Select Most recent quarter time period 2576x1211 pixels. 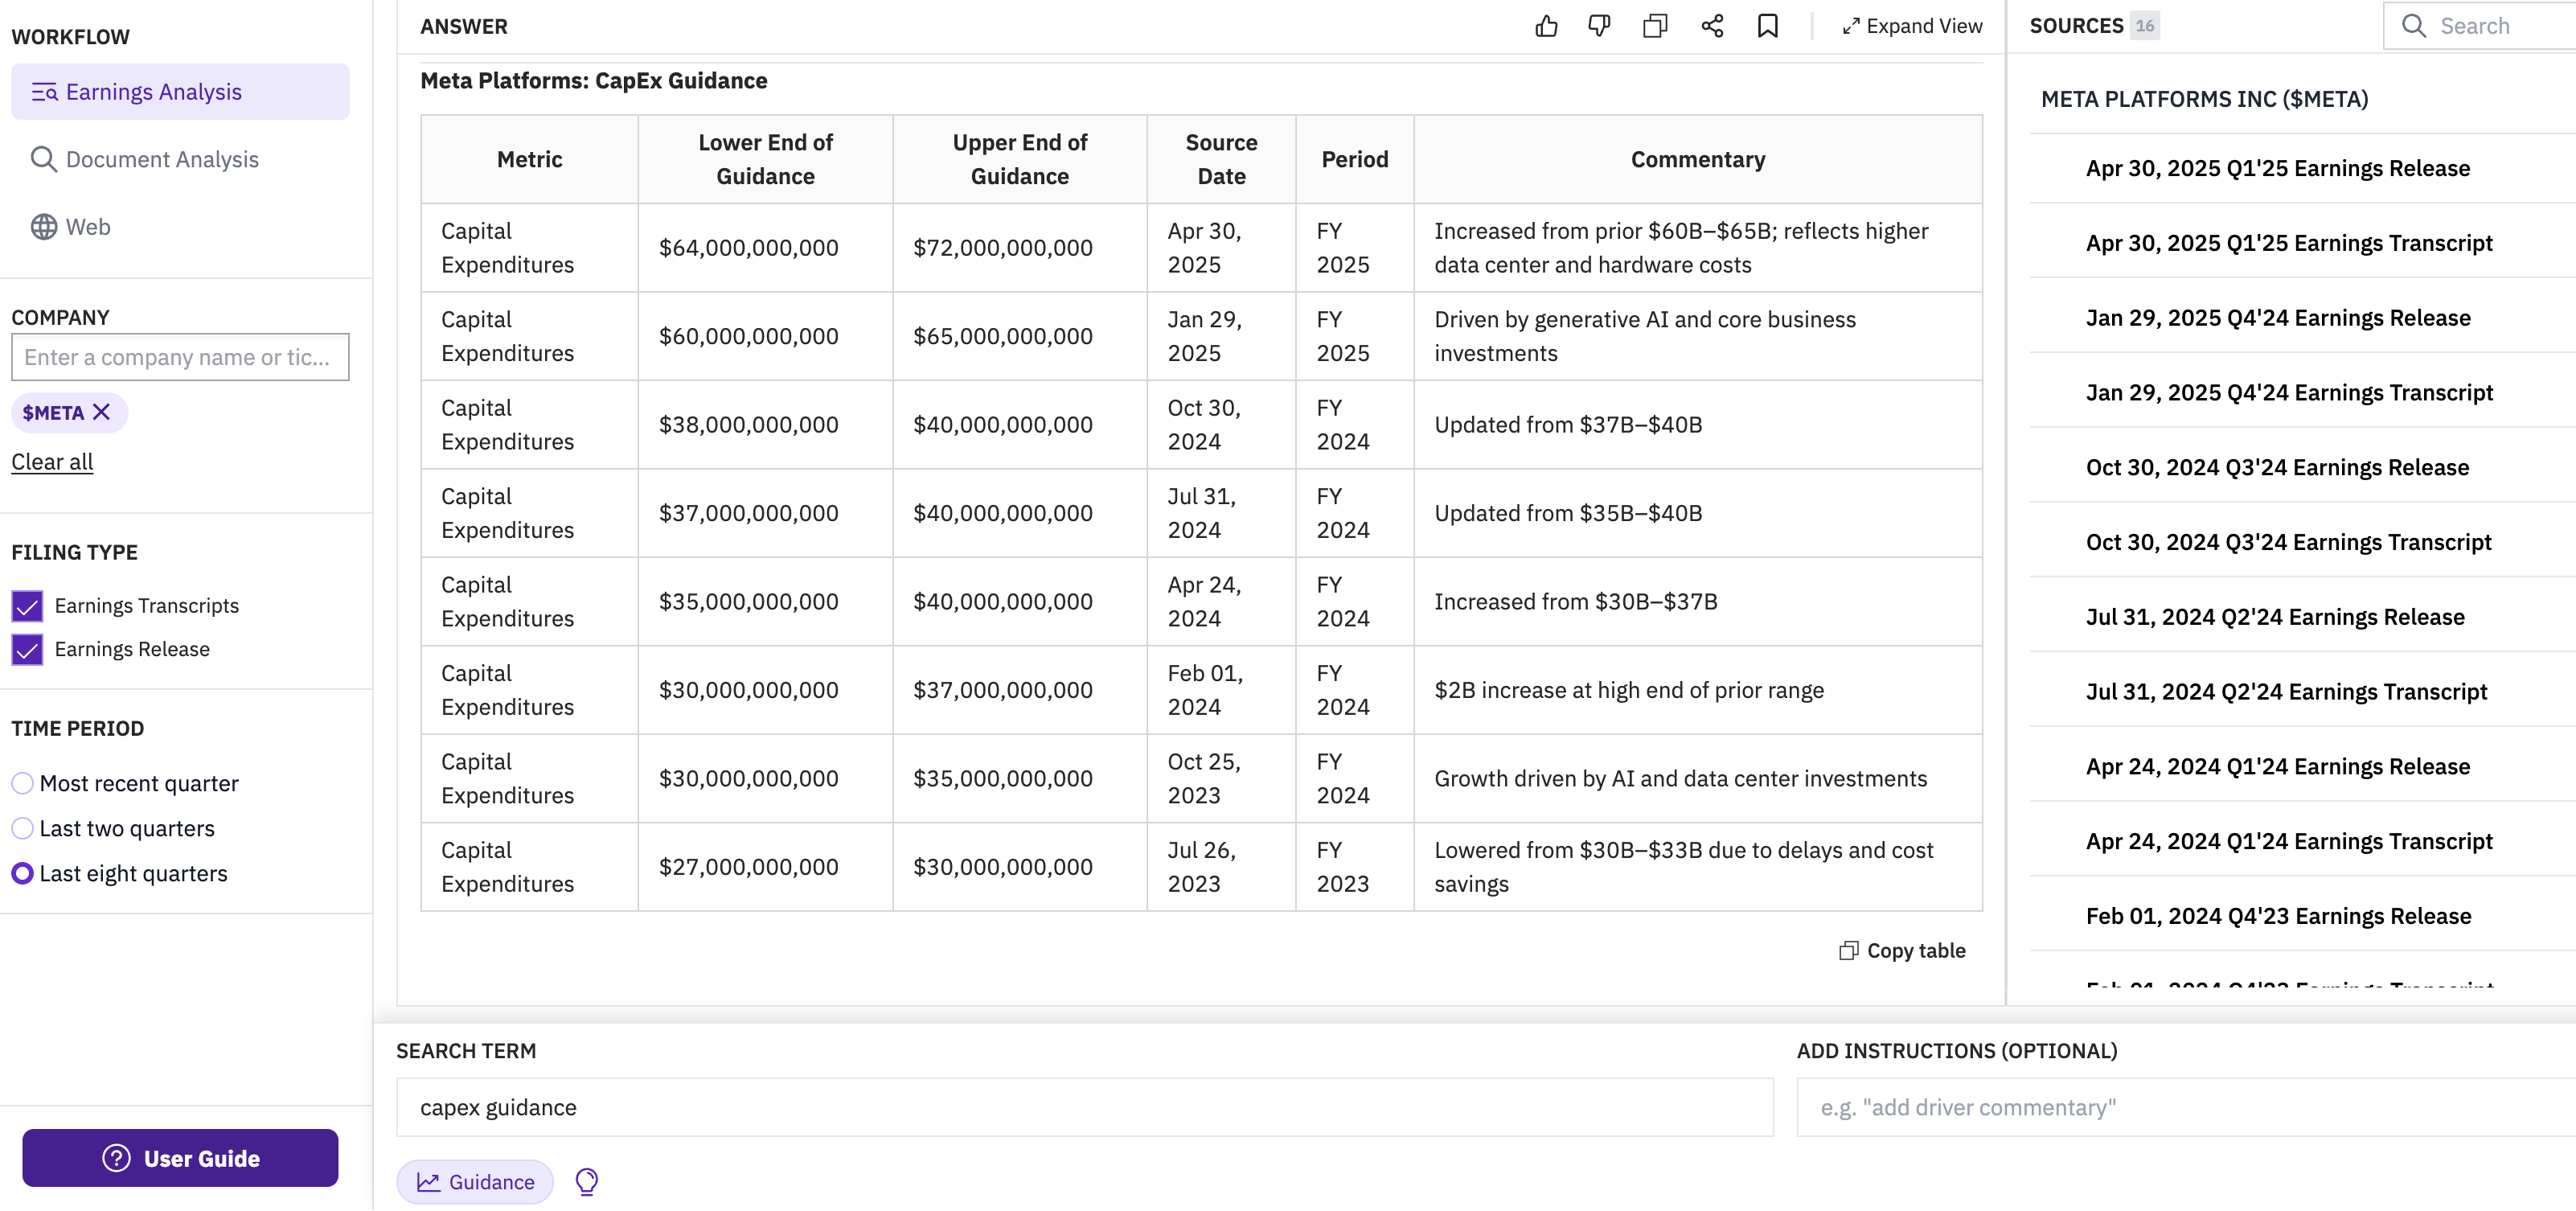coord(22,783)
